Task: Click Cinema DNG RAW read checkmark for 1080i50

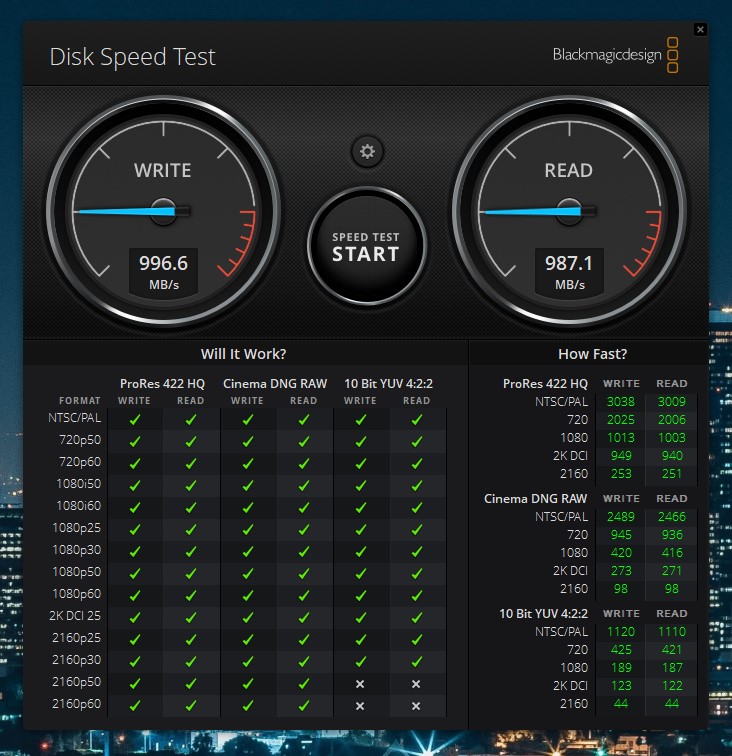Action: click(x=304, y=486)
